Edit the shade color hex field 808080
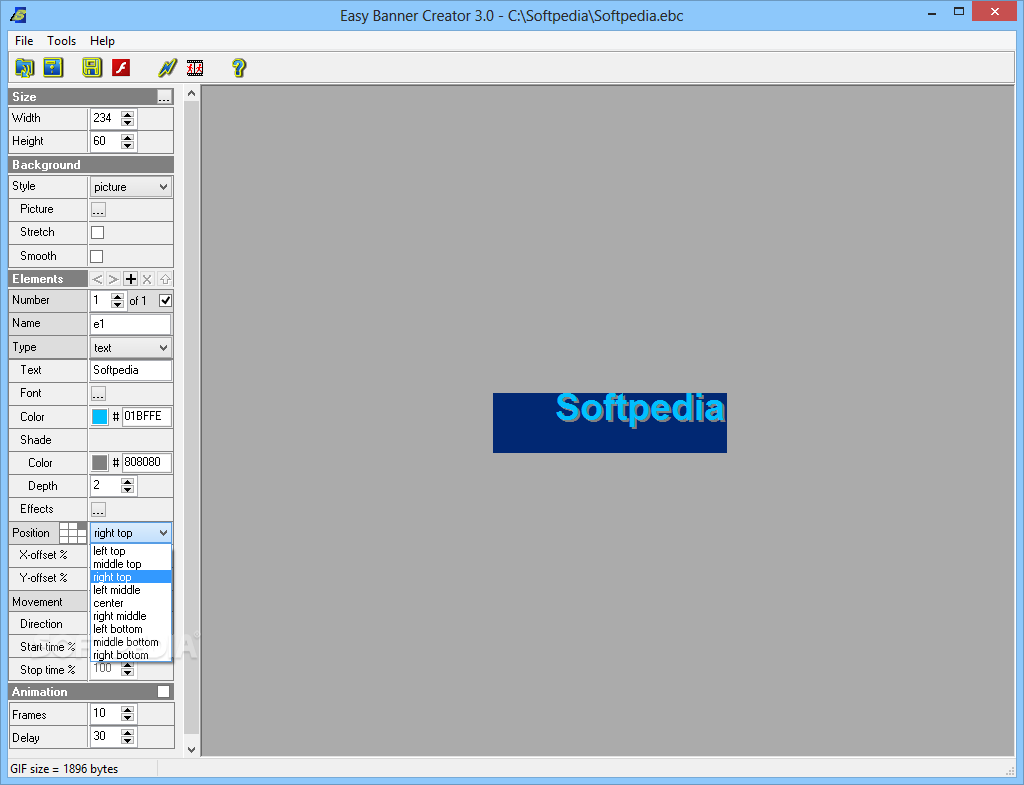The width and height of the screenshot is (1024, 785). (x=146, y=463)
